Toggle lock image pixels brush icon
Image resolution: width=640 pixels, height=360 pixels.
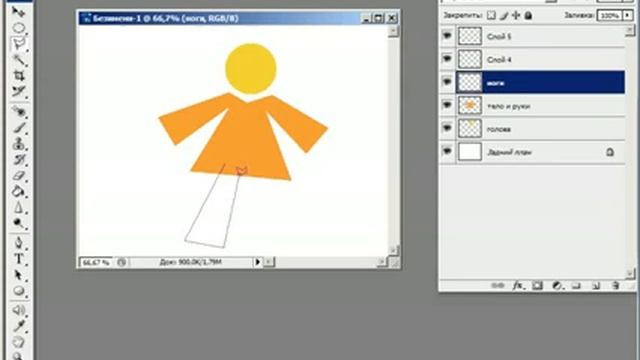[504, 16]
